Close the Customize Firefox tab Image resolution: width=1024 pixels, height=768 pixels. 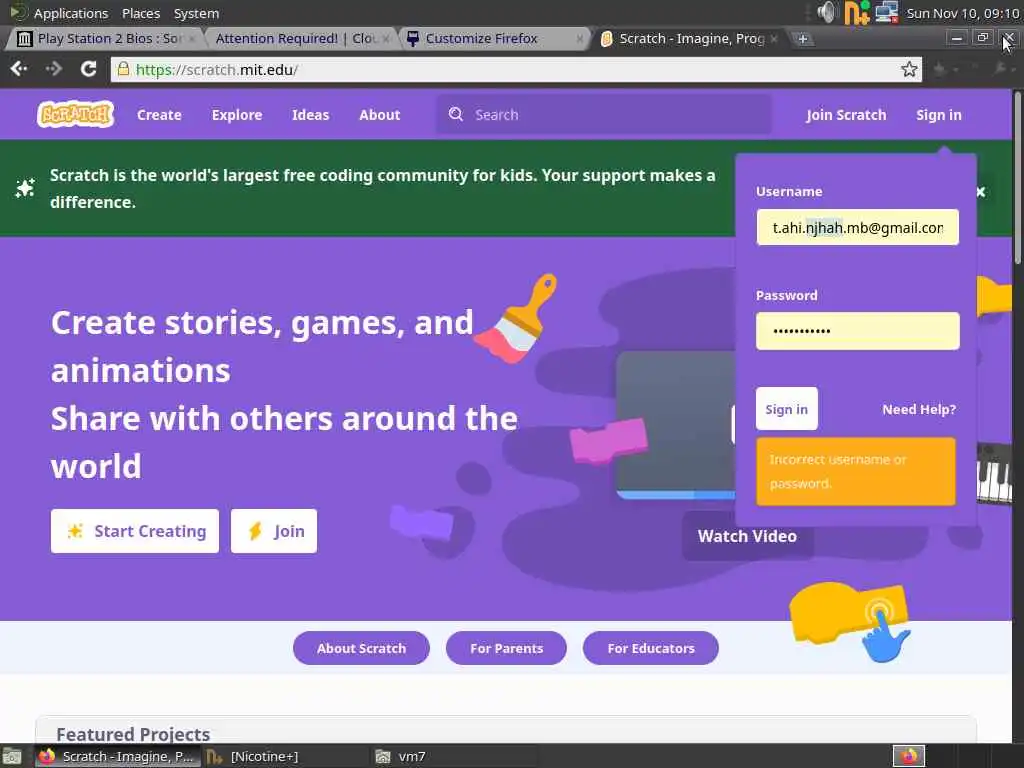point(579,39)
